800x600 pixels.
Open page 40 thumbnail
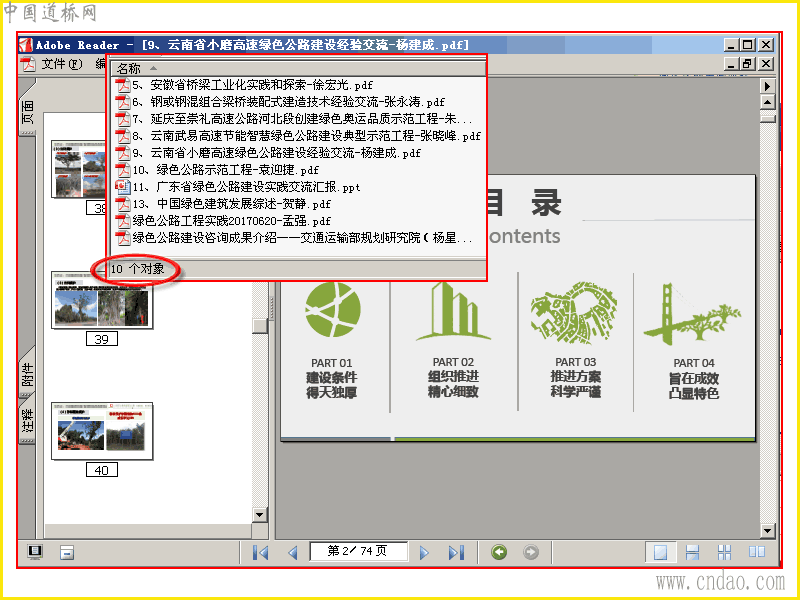tap(102, 431)
